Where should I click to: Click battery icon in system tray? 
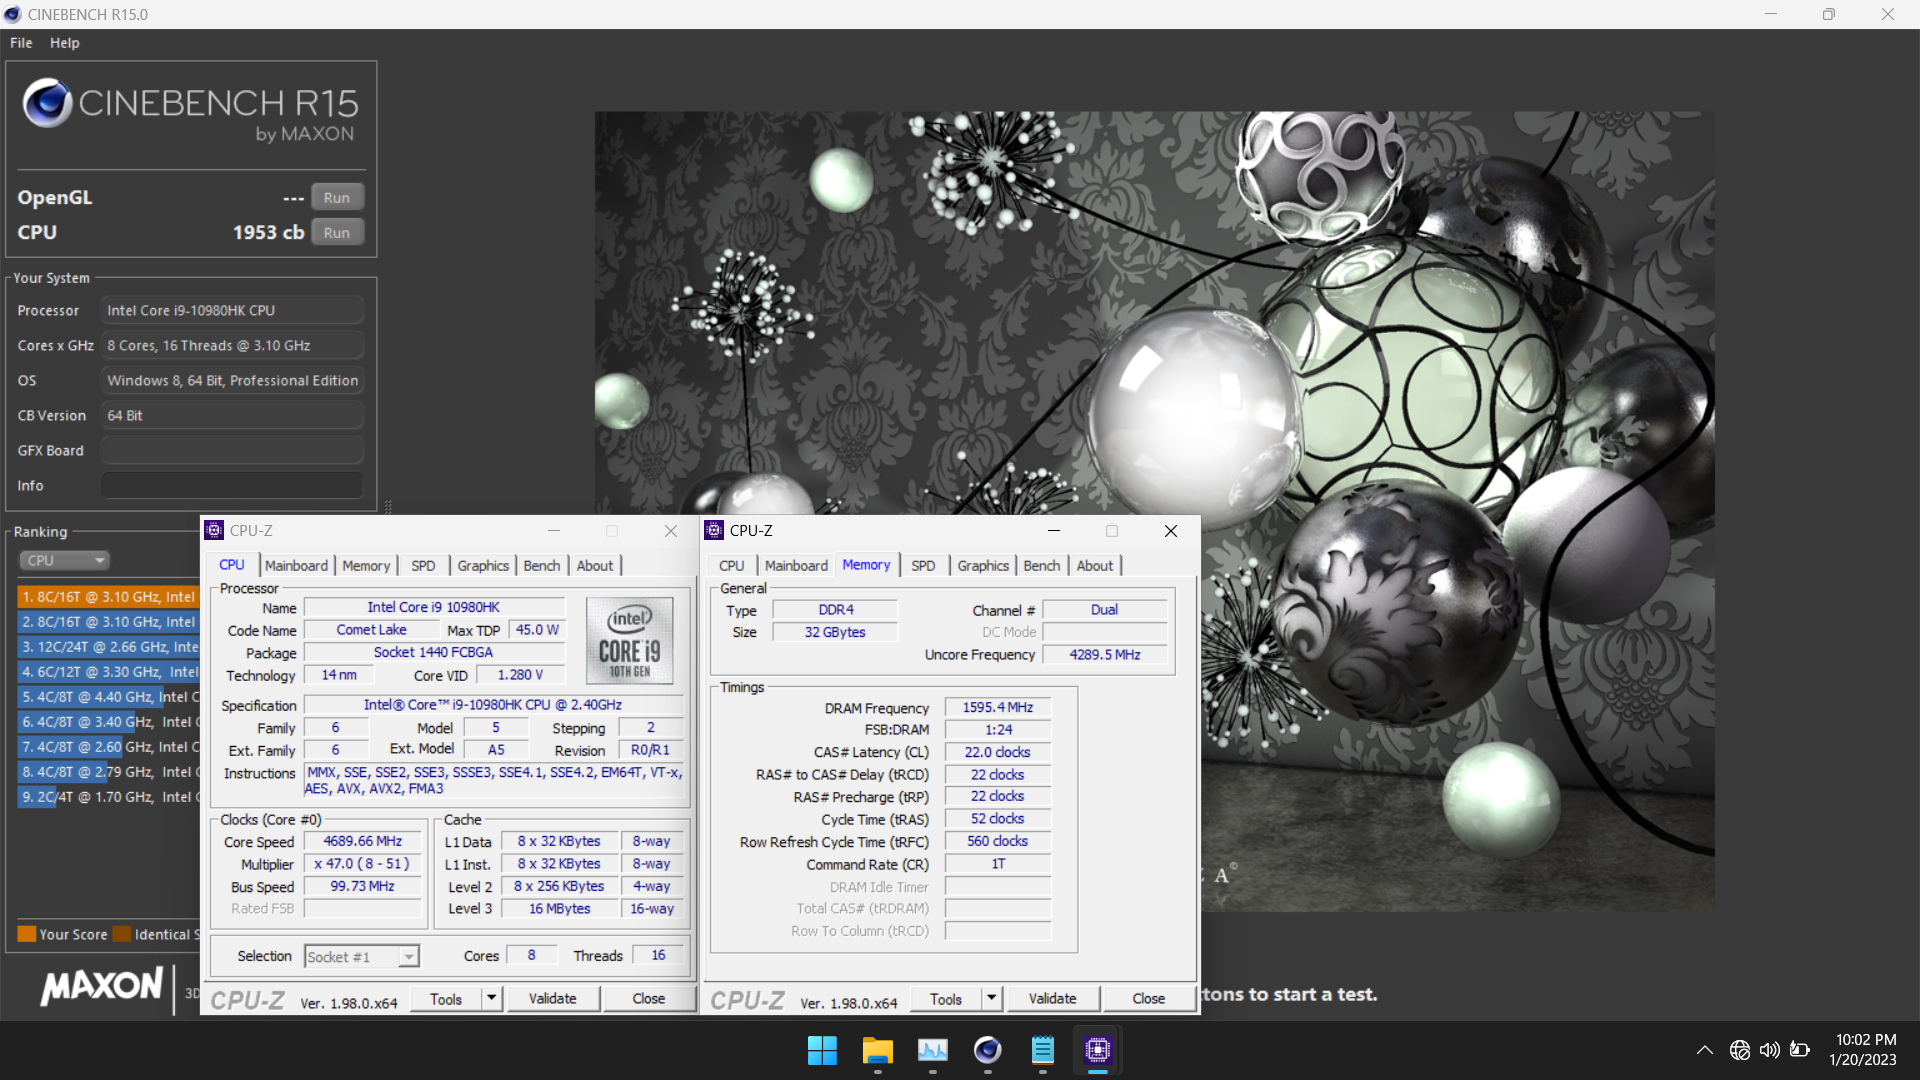(1800, 1050)
